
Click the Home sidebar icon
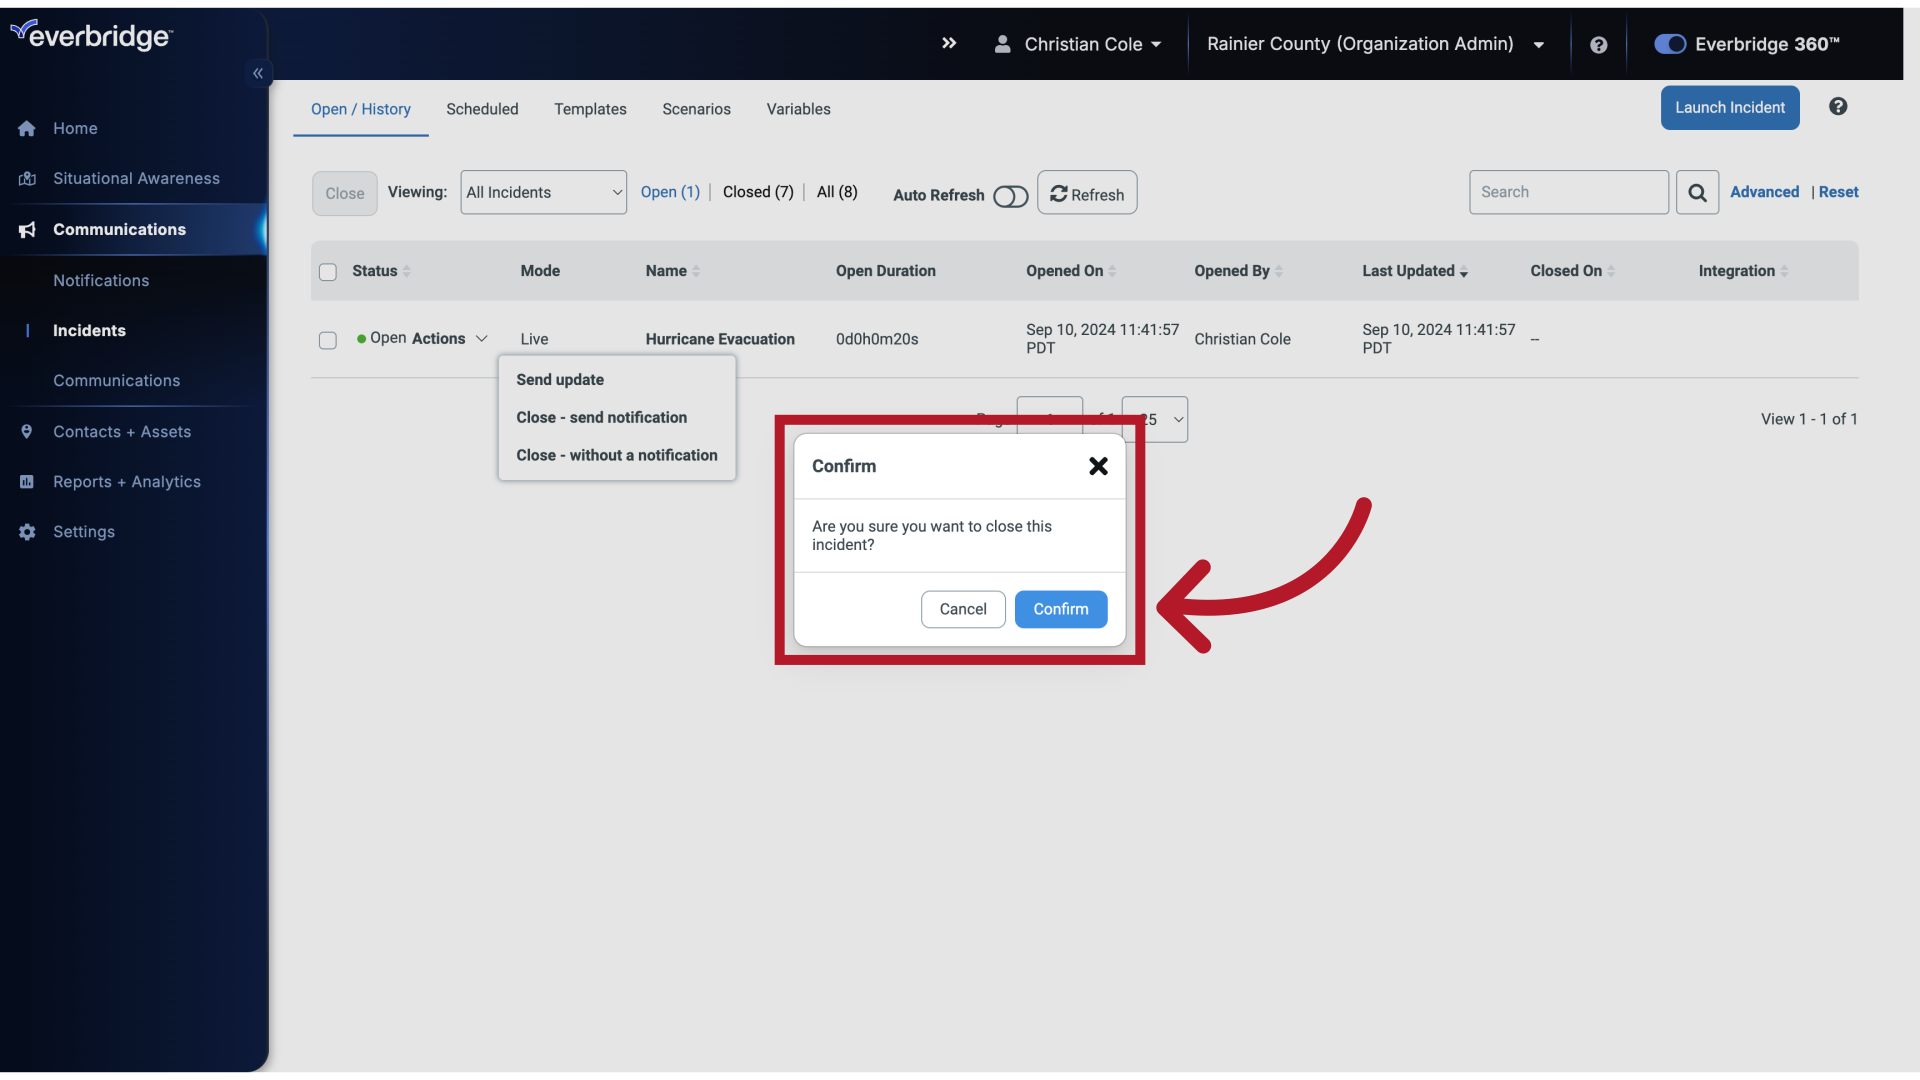click(x=27, y=129)
